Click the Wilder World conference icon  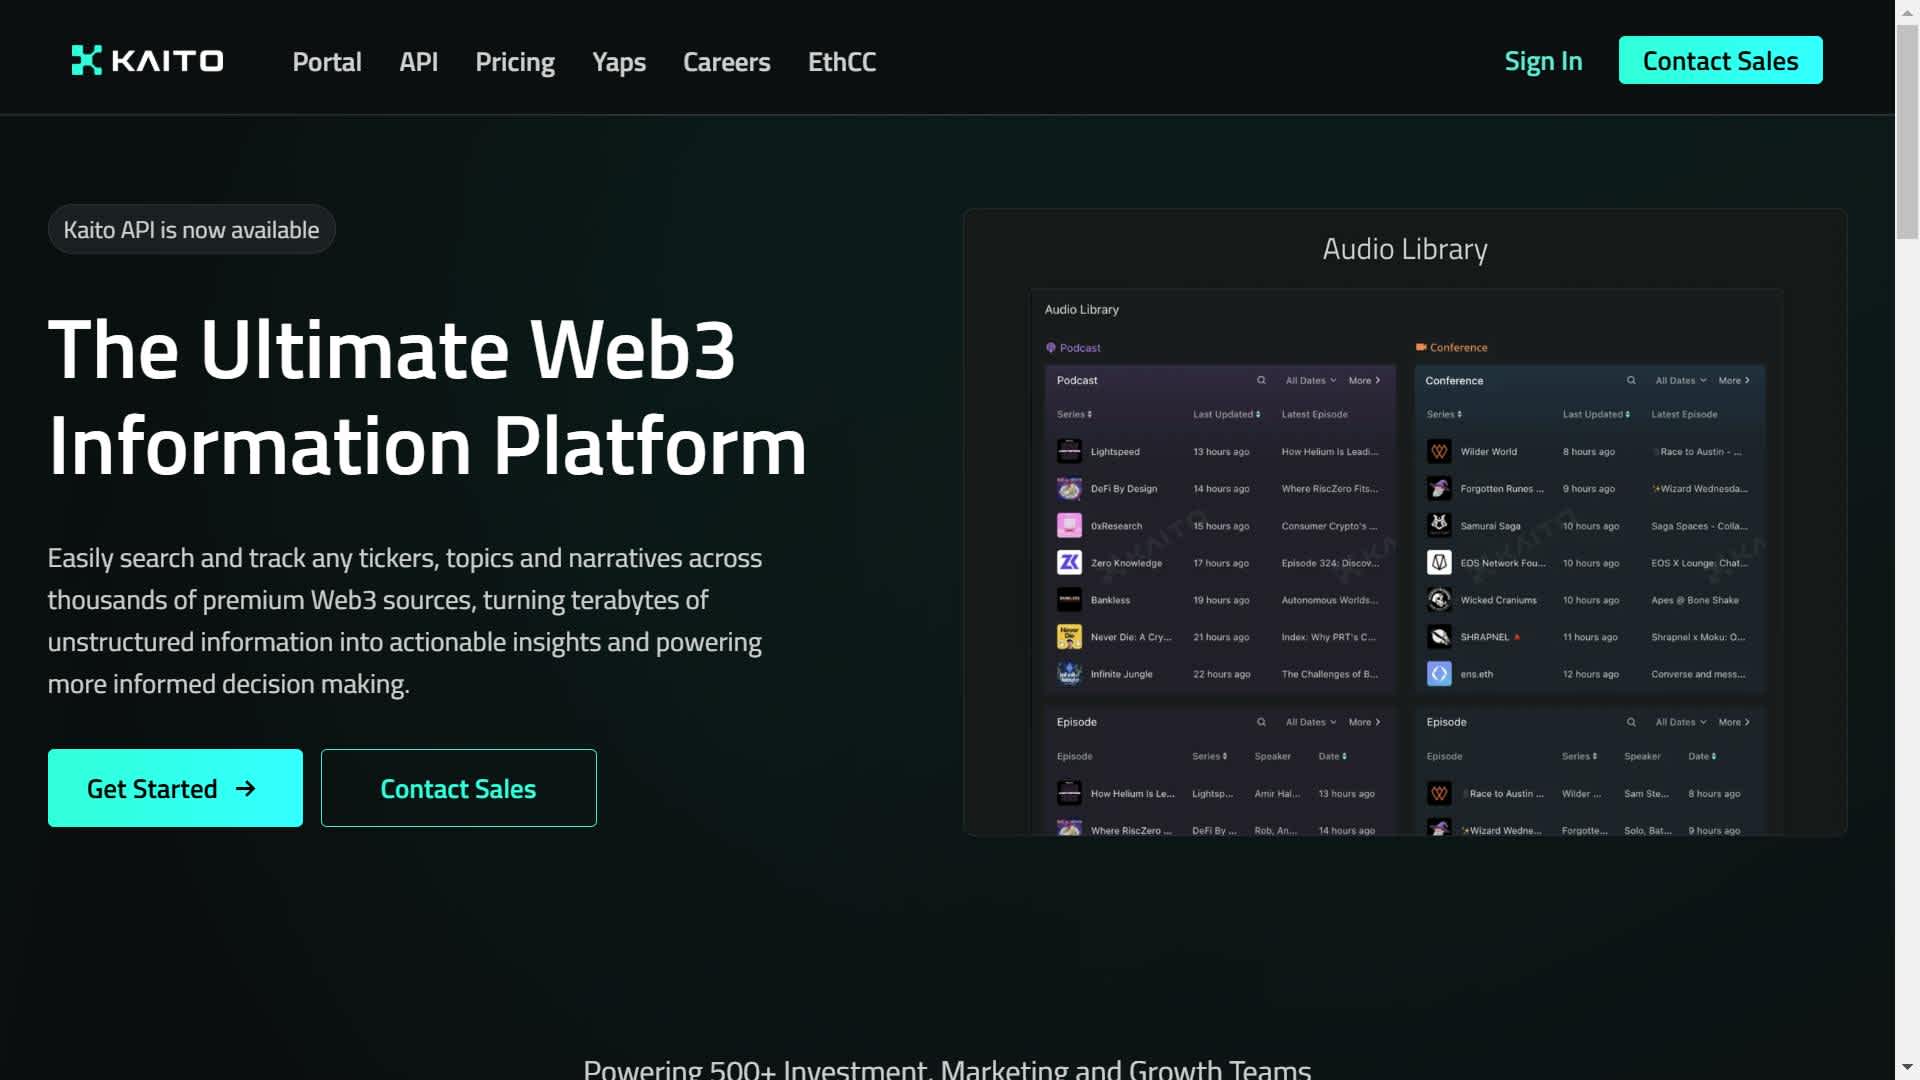[1439, 451]
